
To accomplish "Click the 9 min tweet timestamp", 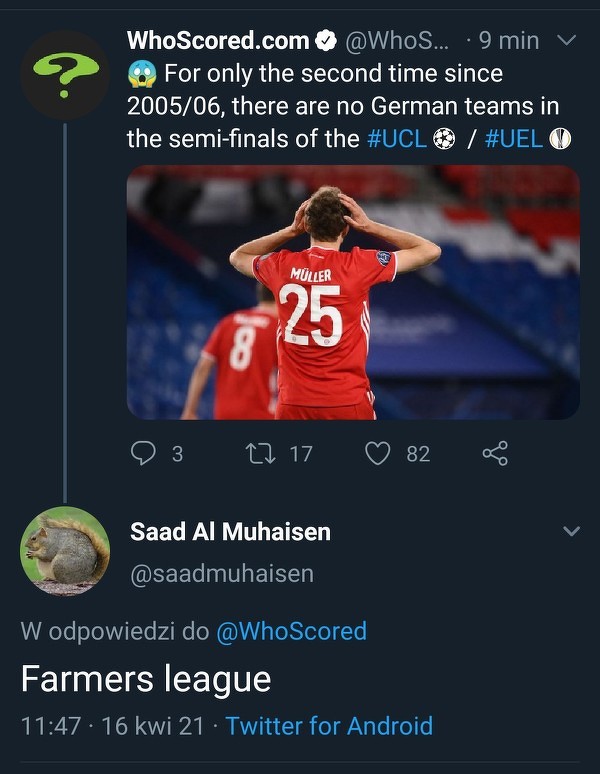I will [x=508, y=41].
